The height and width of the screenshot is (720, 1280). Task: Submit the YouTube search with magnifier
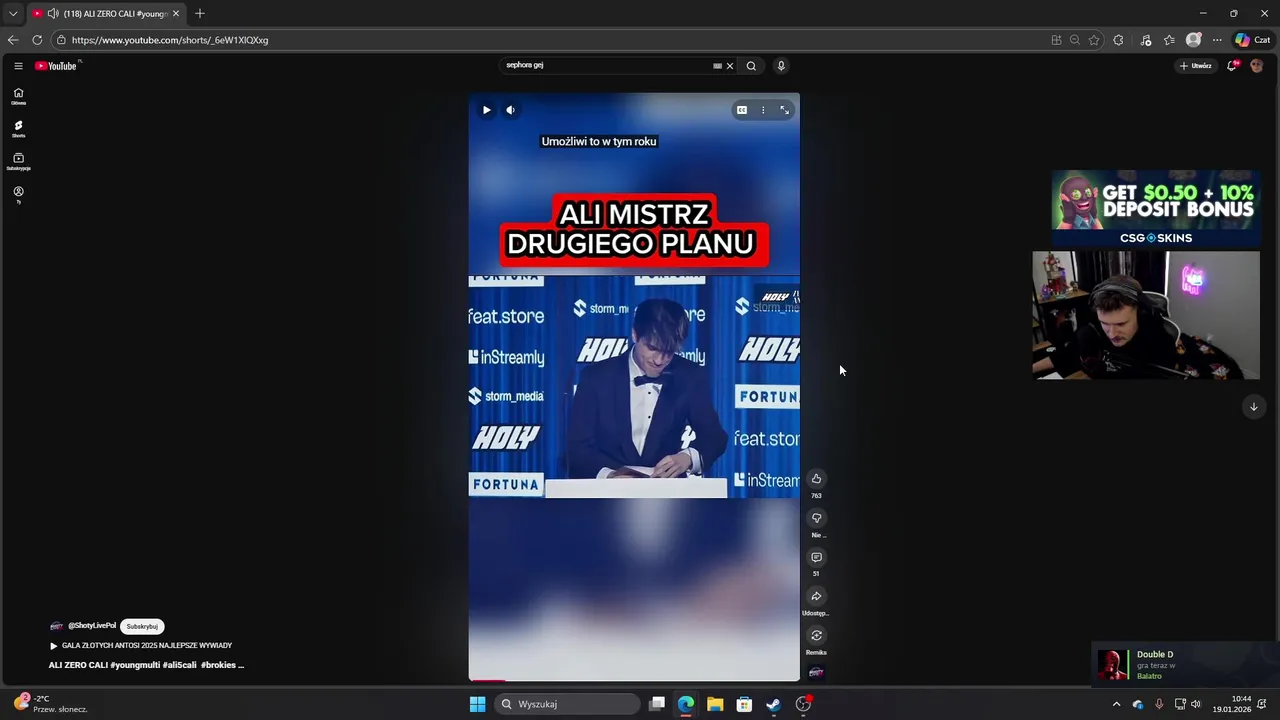point(751,66)
